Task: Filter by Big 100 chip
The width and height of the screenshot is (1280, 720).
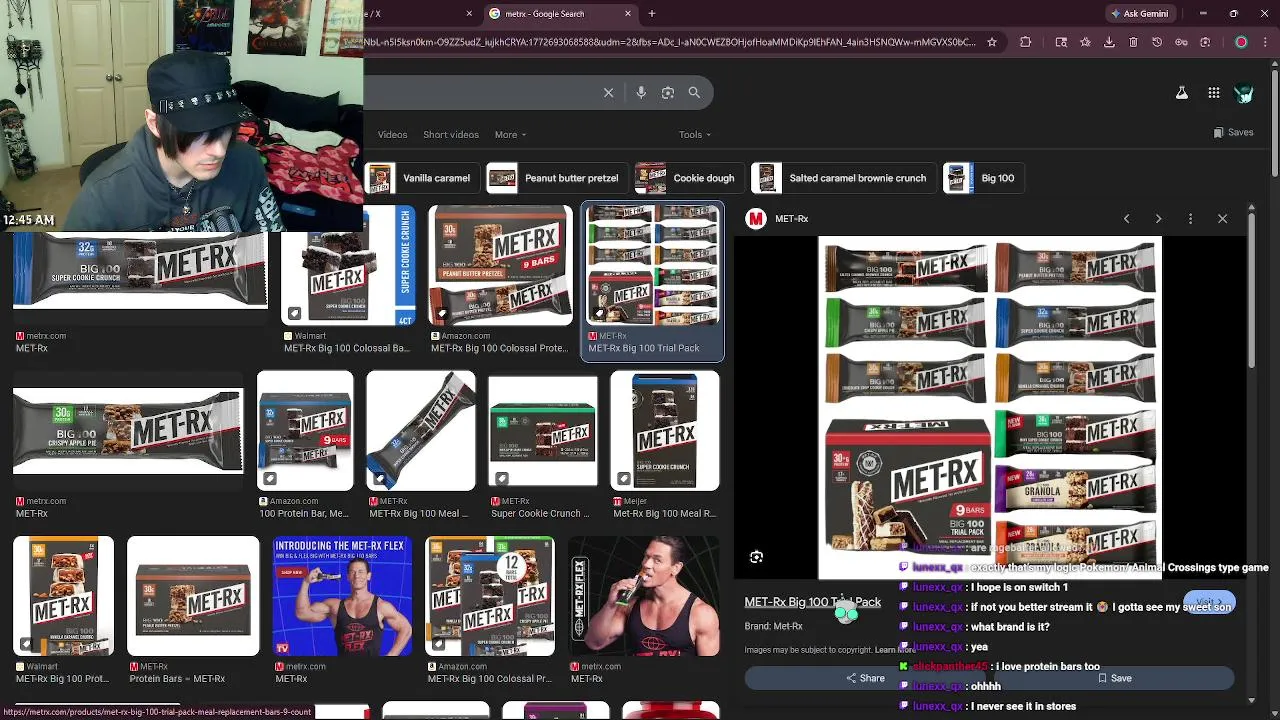Action: coord(983,178)
